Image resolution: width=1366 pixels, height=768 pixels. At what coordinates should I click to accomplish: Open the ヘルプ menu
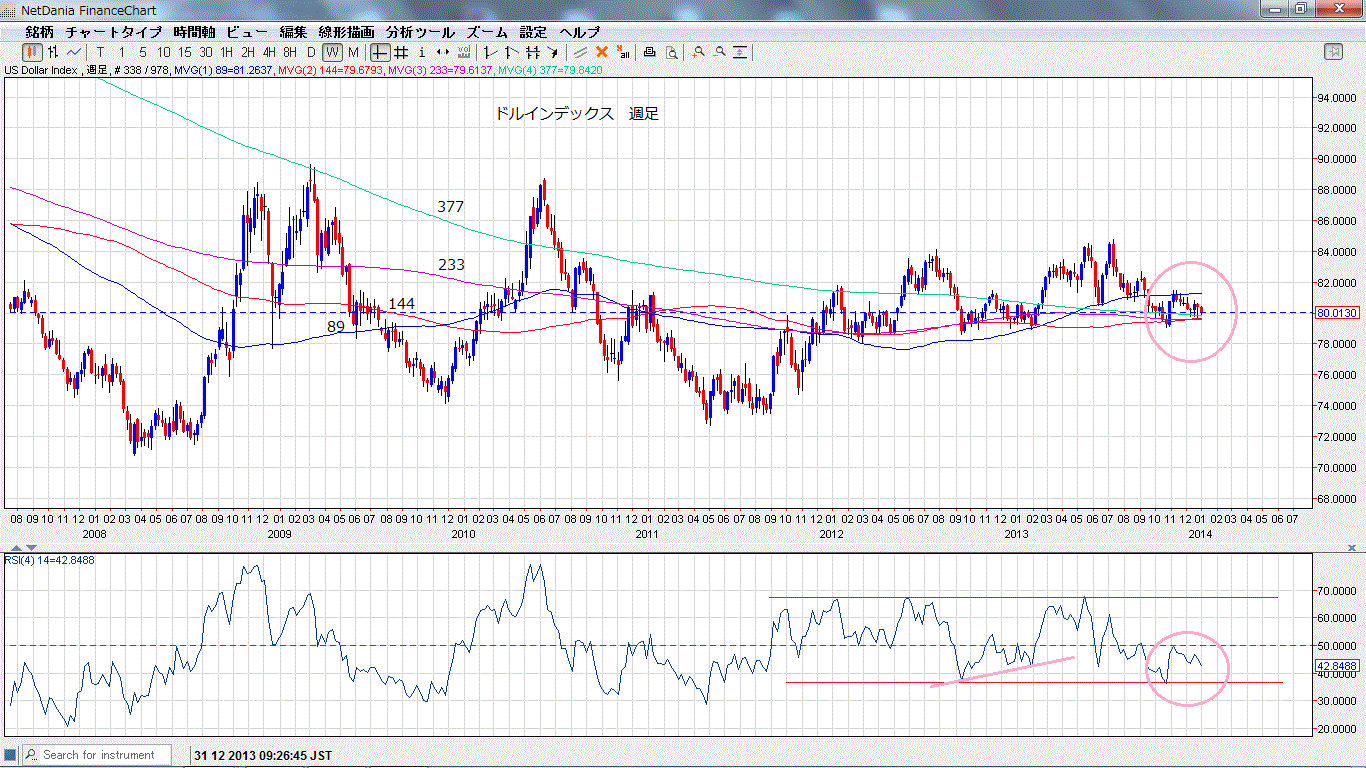[x=580, y=32]
